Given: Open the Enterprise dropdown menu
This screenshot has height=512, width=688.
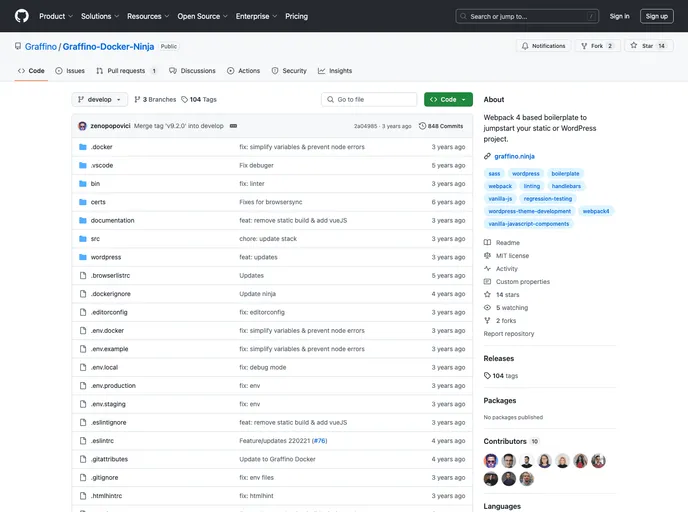Looking at the screenshot, I should point(256,16).
